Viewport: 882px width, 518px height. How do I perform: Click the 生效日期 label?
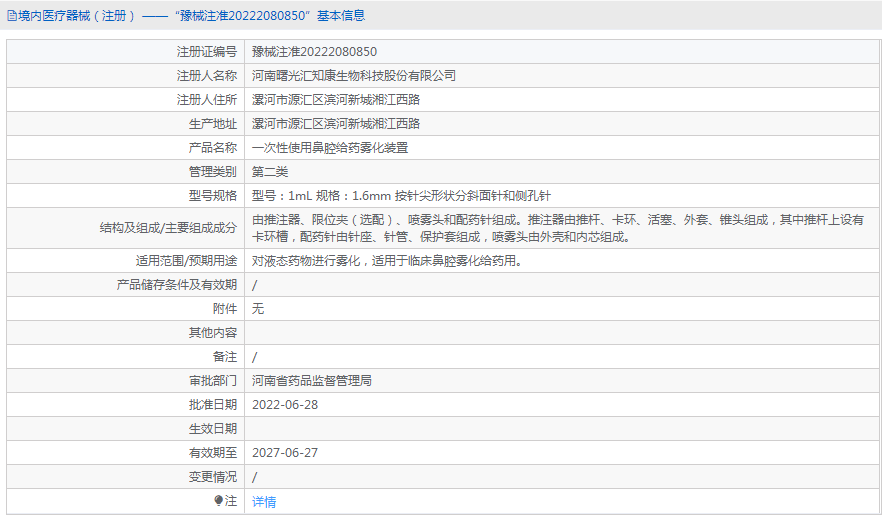(213, 429)
